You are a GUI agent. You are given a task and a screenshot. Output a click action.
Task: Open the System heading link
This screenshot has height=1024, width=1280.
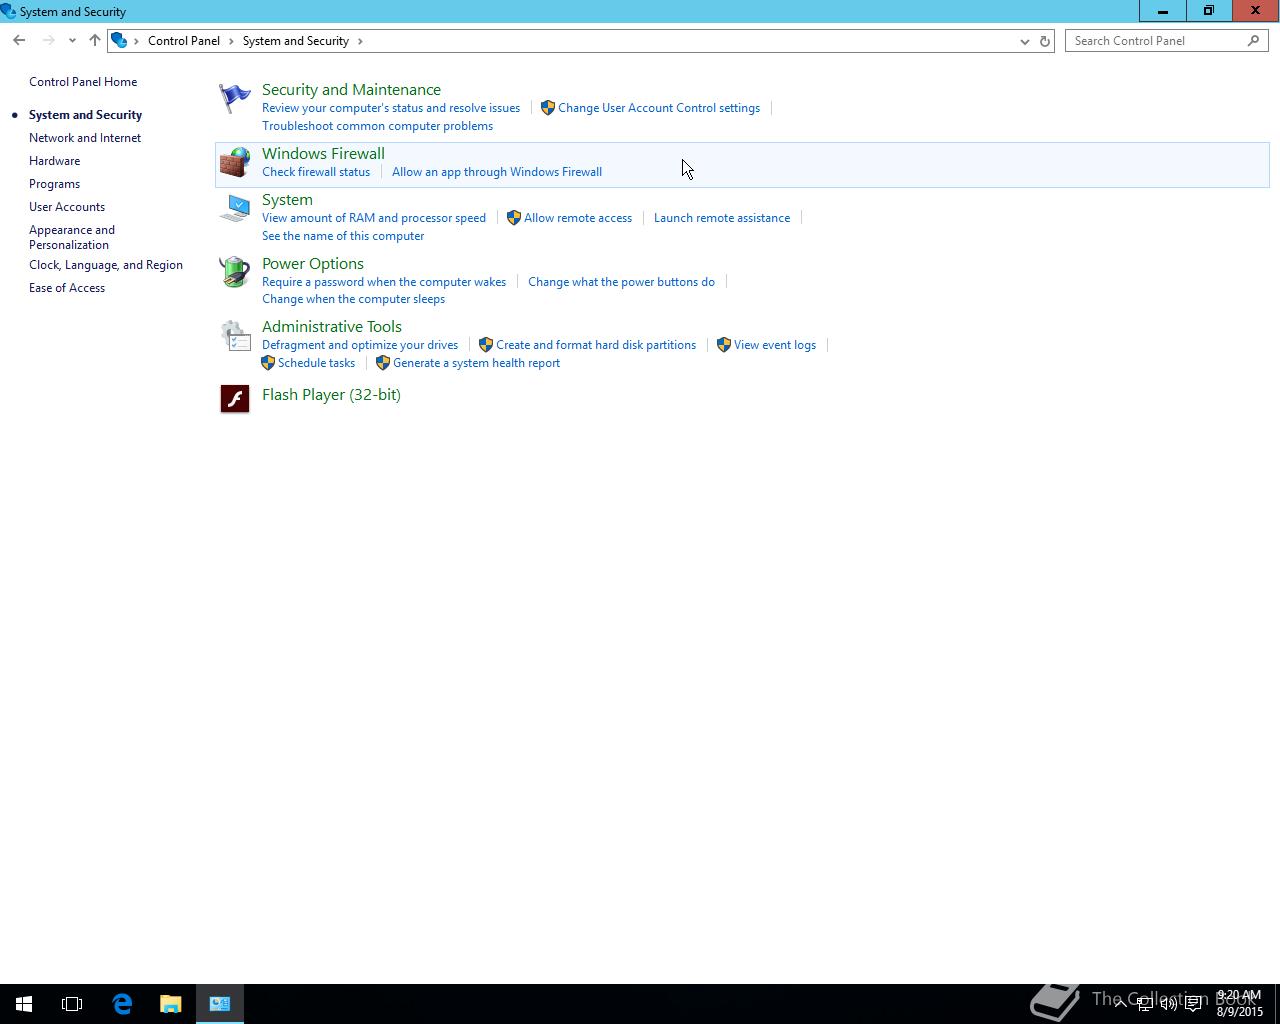click(287, 200)
